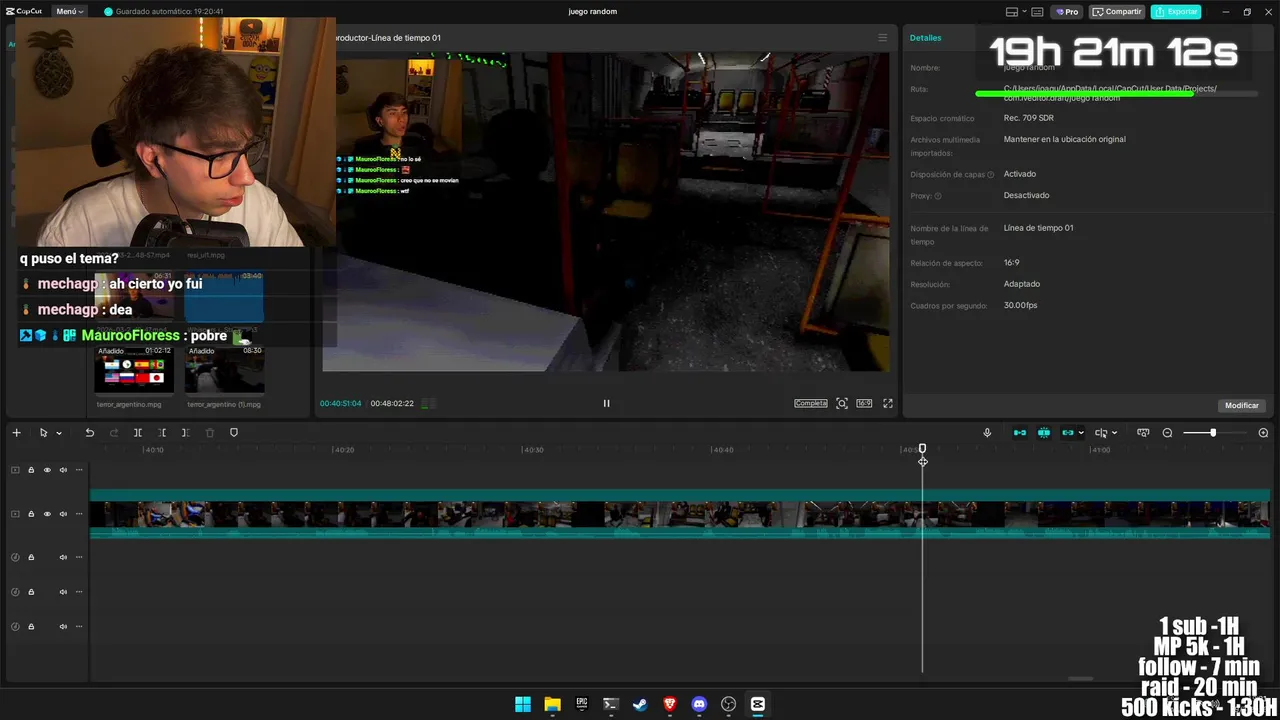Select the terror_argentino (1).mpg thumbnail
The width and height of the screenshot is (1280, 720).
(225, 370)
